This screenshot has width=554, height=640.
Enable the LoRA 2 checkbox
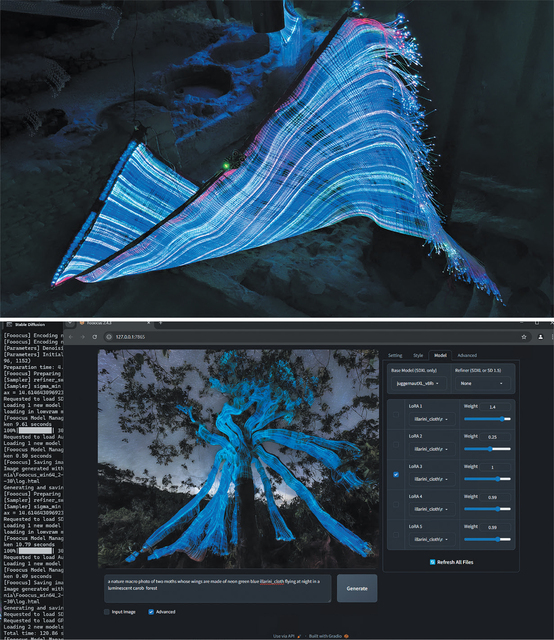[x=396, y=444]
